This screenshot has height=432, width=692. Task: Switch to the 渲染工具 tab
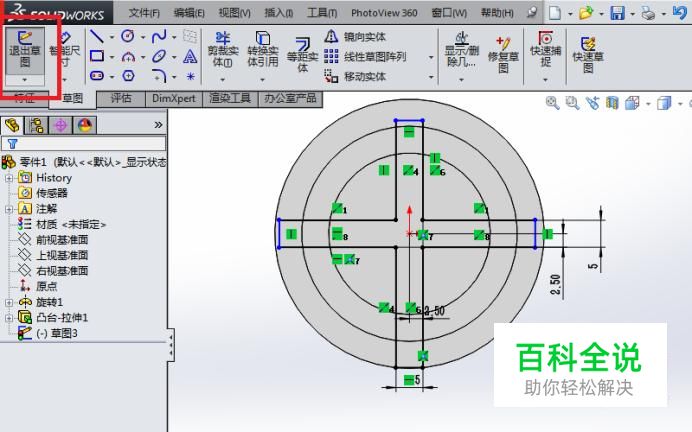point(230,99)
